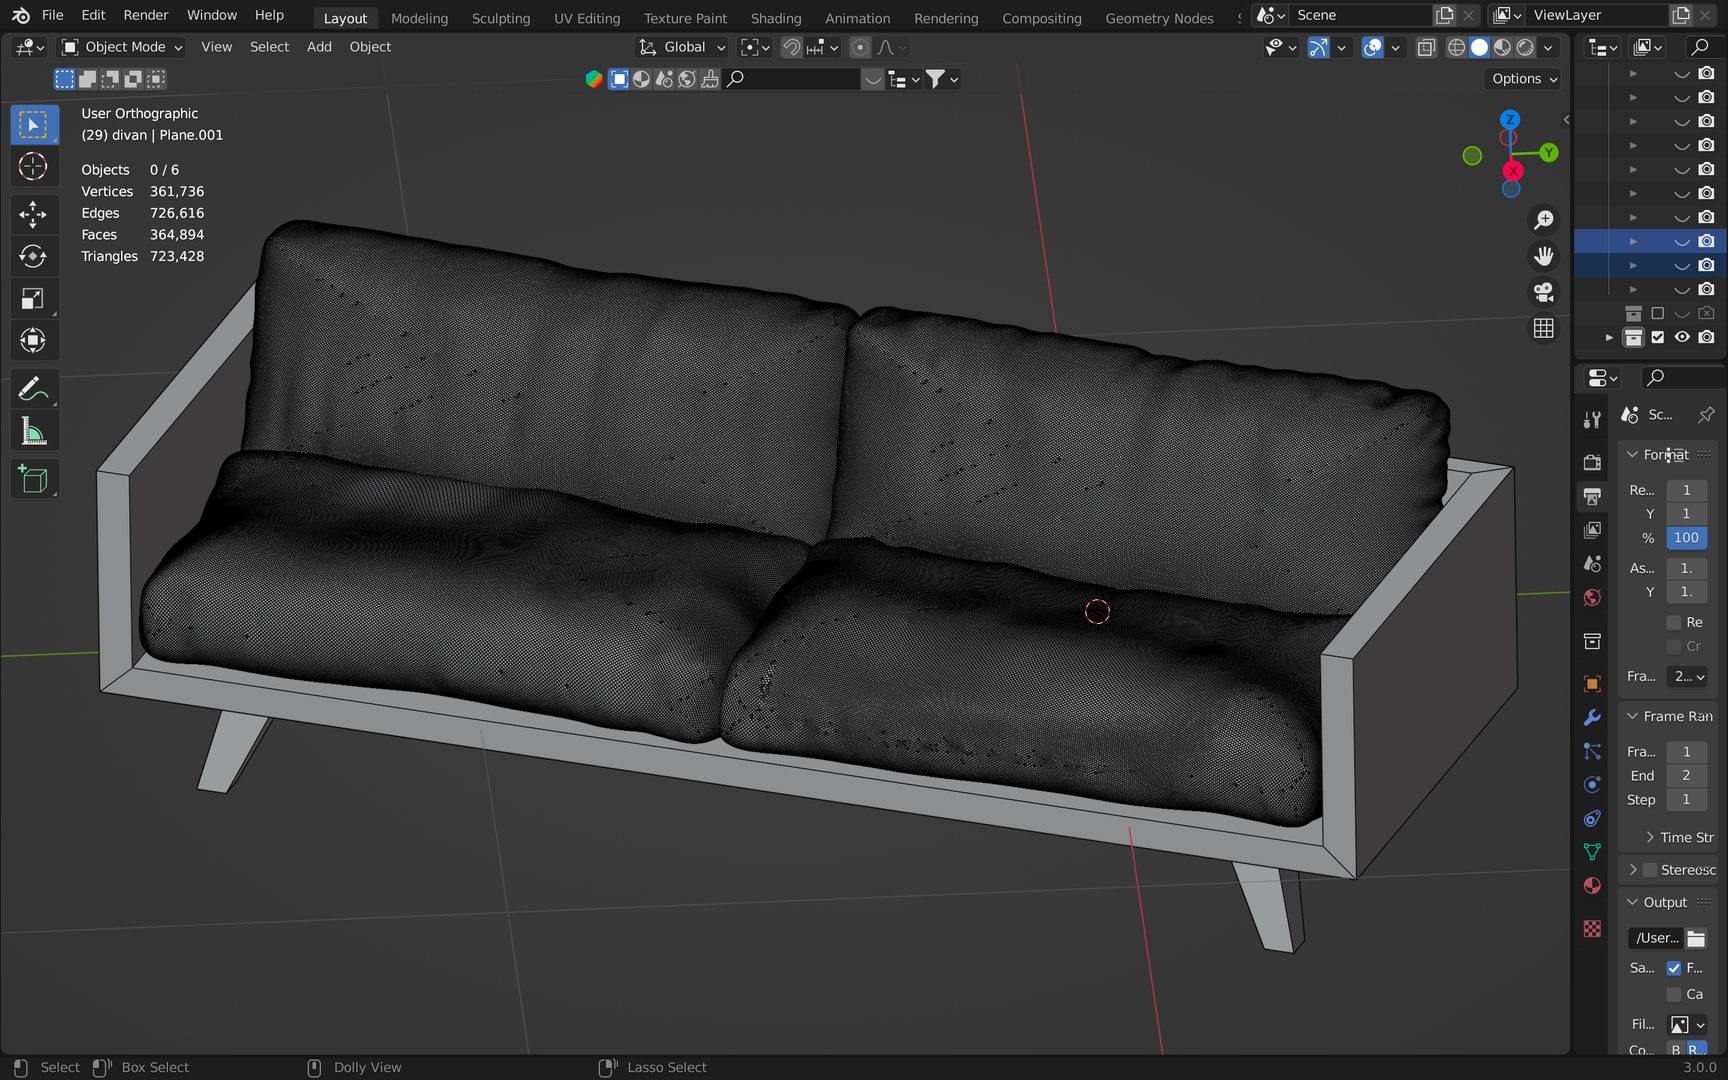Choose the Transform tool
The image size is (1728, 1080).
pyautogui.click(x=33, y=340)
